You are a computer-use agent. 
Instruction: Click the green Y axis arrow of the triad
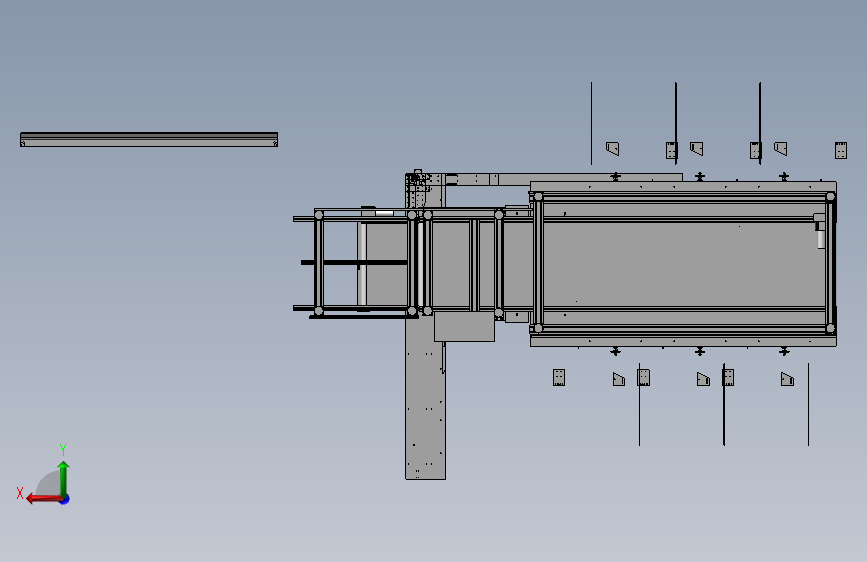[x=64, y=478]
